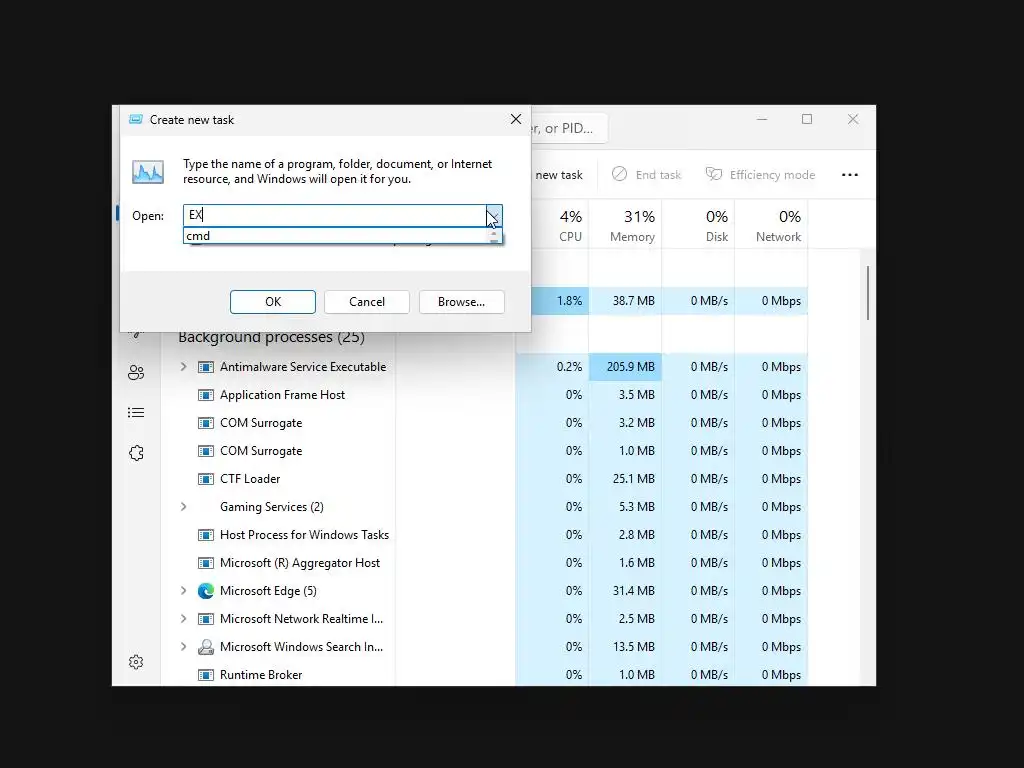Select the Application Frame Host row text

[282, 395]
